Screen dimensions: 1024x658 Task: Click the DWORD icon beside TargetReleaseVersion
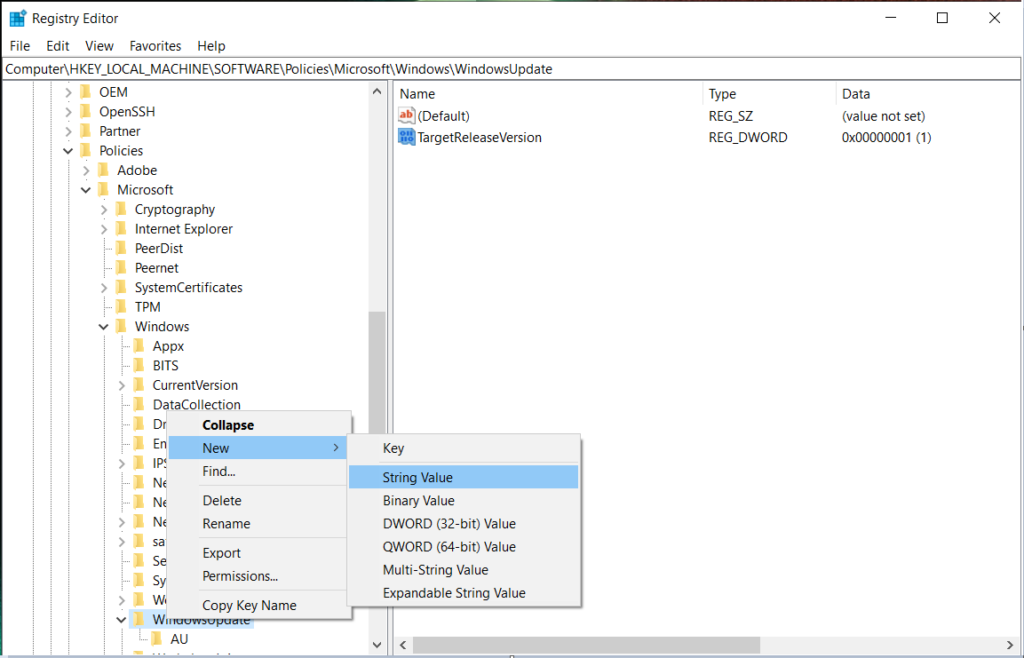click(406, 137)
